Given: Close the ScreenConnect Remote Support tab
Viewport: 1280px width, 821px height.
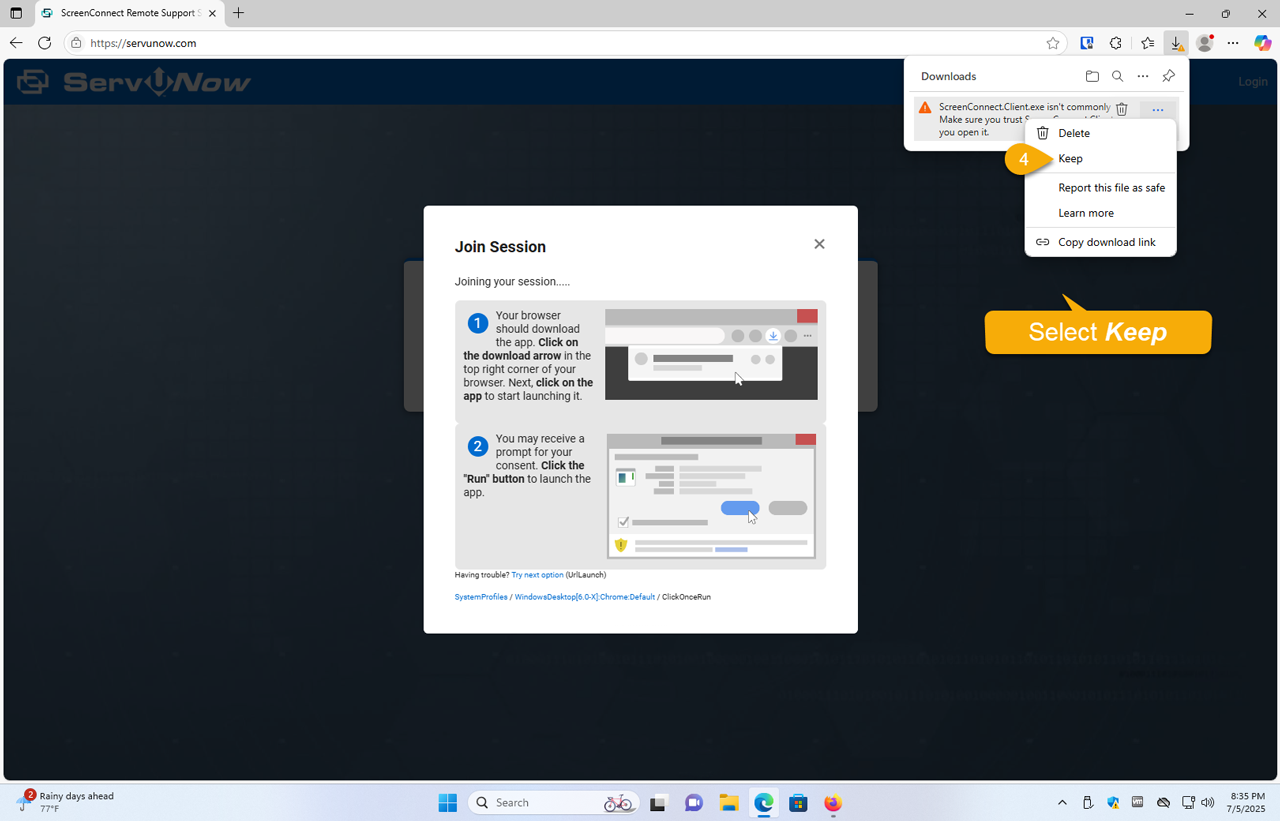Looking at the screenshot, I should coord(212,13).
